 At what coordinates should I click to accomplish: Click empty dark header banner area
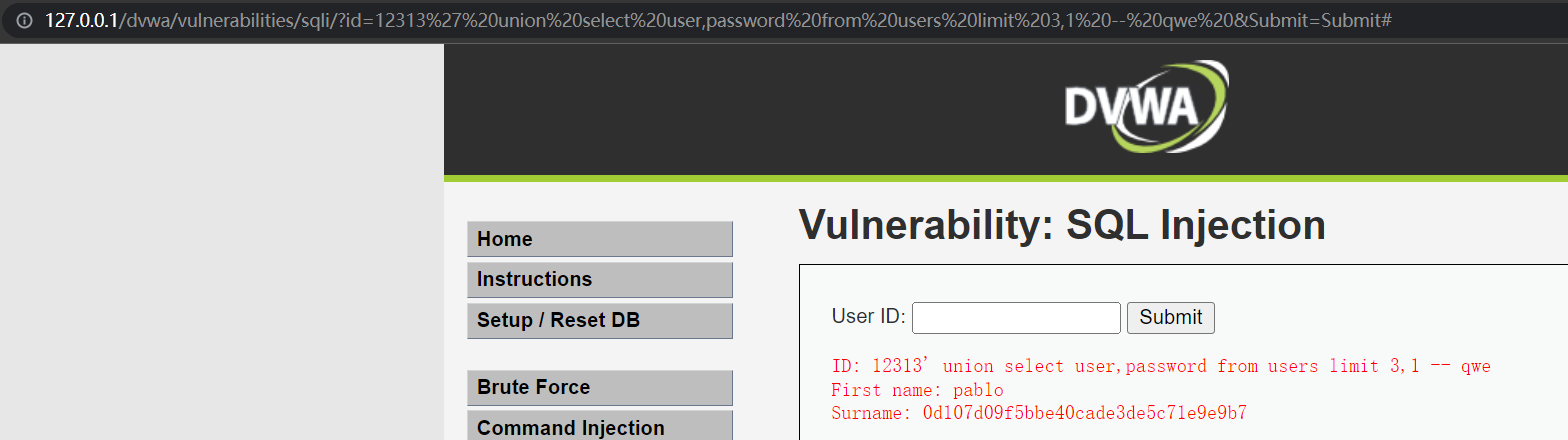[750, 108]
